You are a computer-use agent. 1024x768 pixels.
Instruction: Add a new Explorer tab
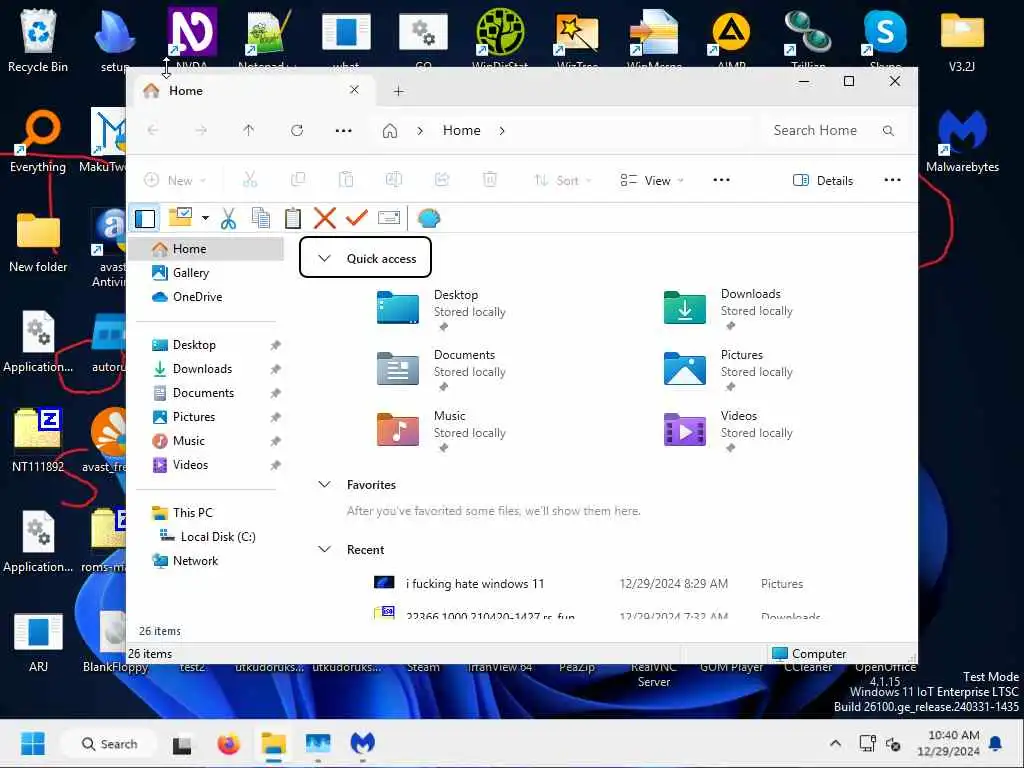398,91
